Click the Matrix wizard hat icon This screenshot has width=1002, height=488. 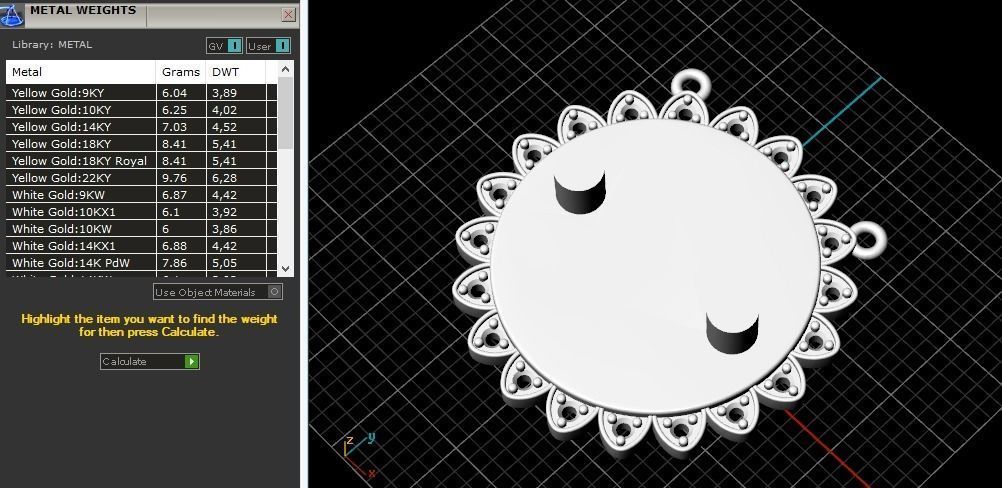click(x=11, y=14)
